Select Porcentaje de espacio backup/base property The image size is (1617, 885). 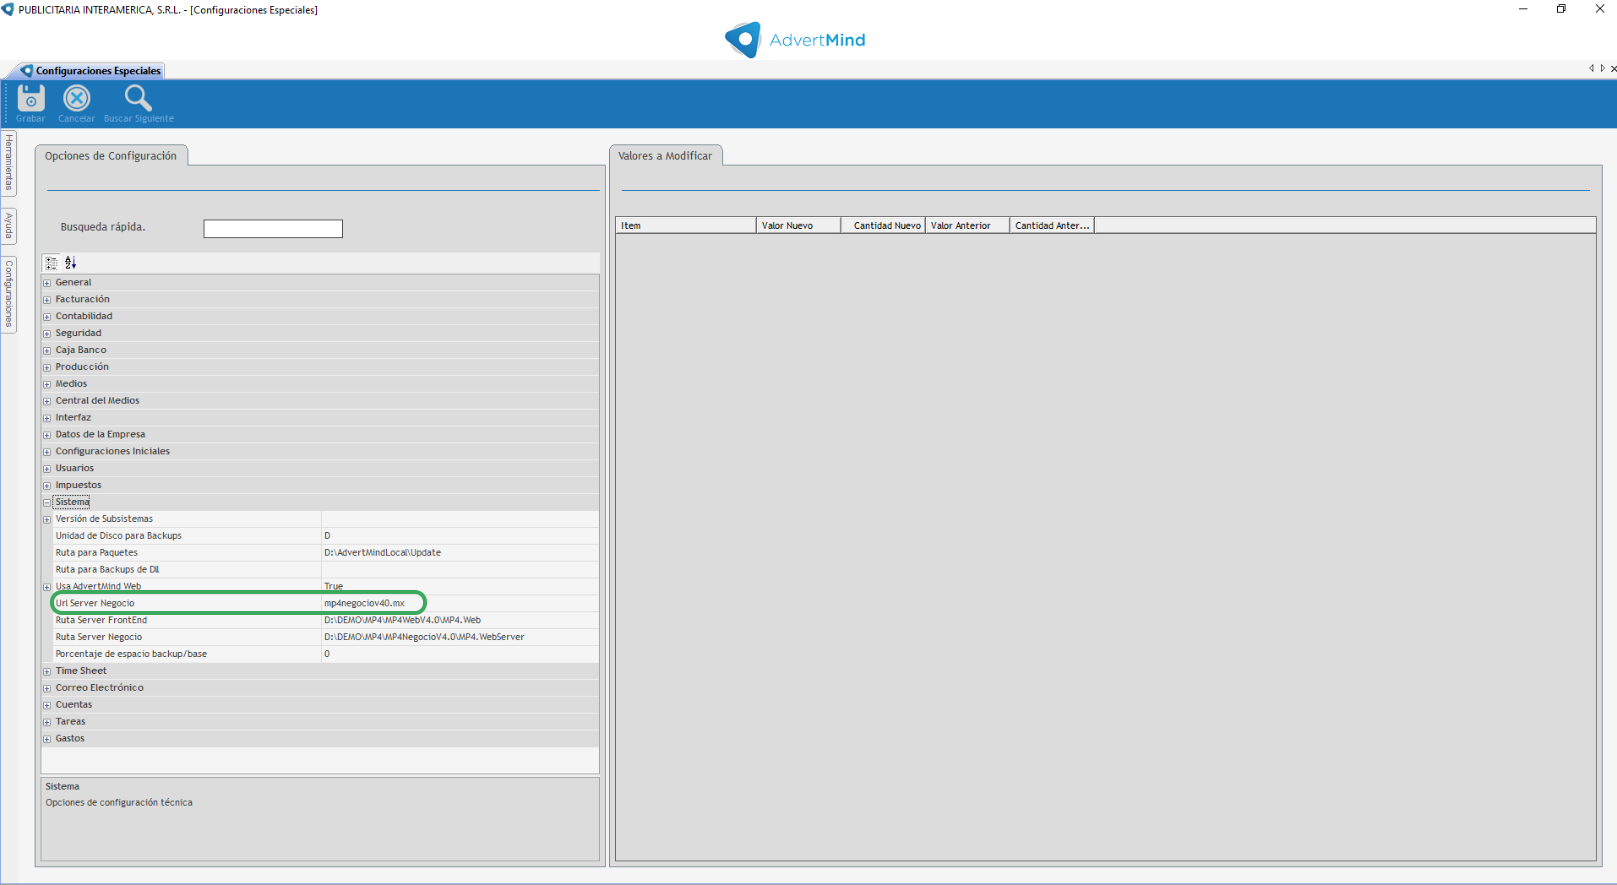coord(187,655)
